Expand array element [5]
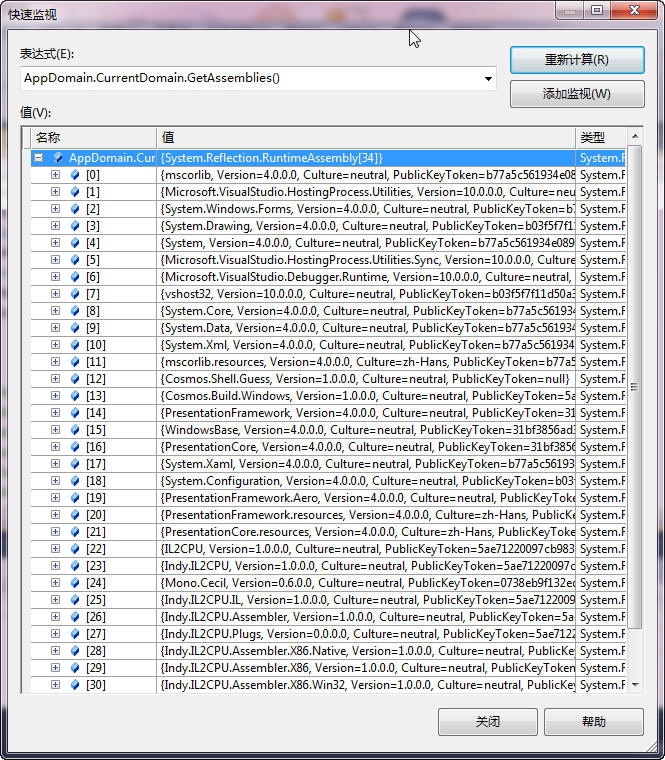The height and width of the screenshot is (760, 665). pos(55,260)
